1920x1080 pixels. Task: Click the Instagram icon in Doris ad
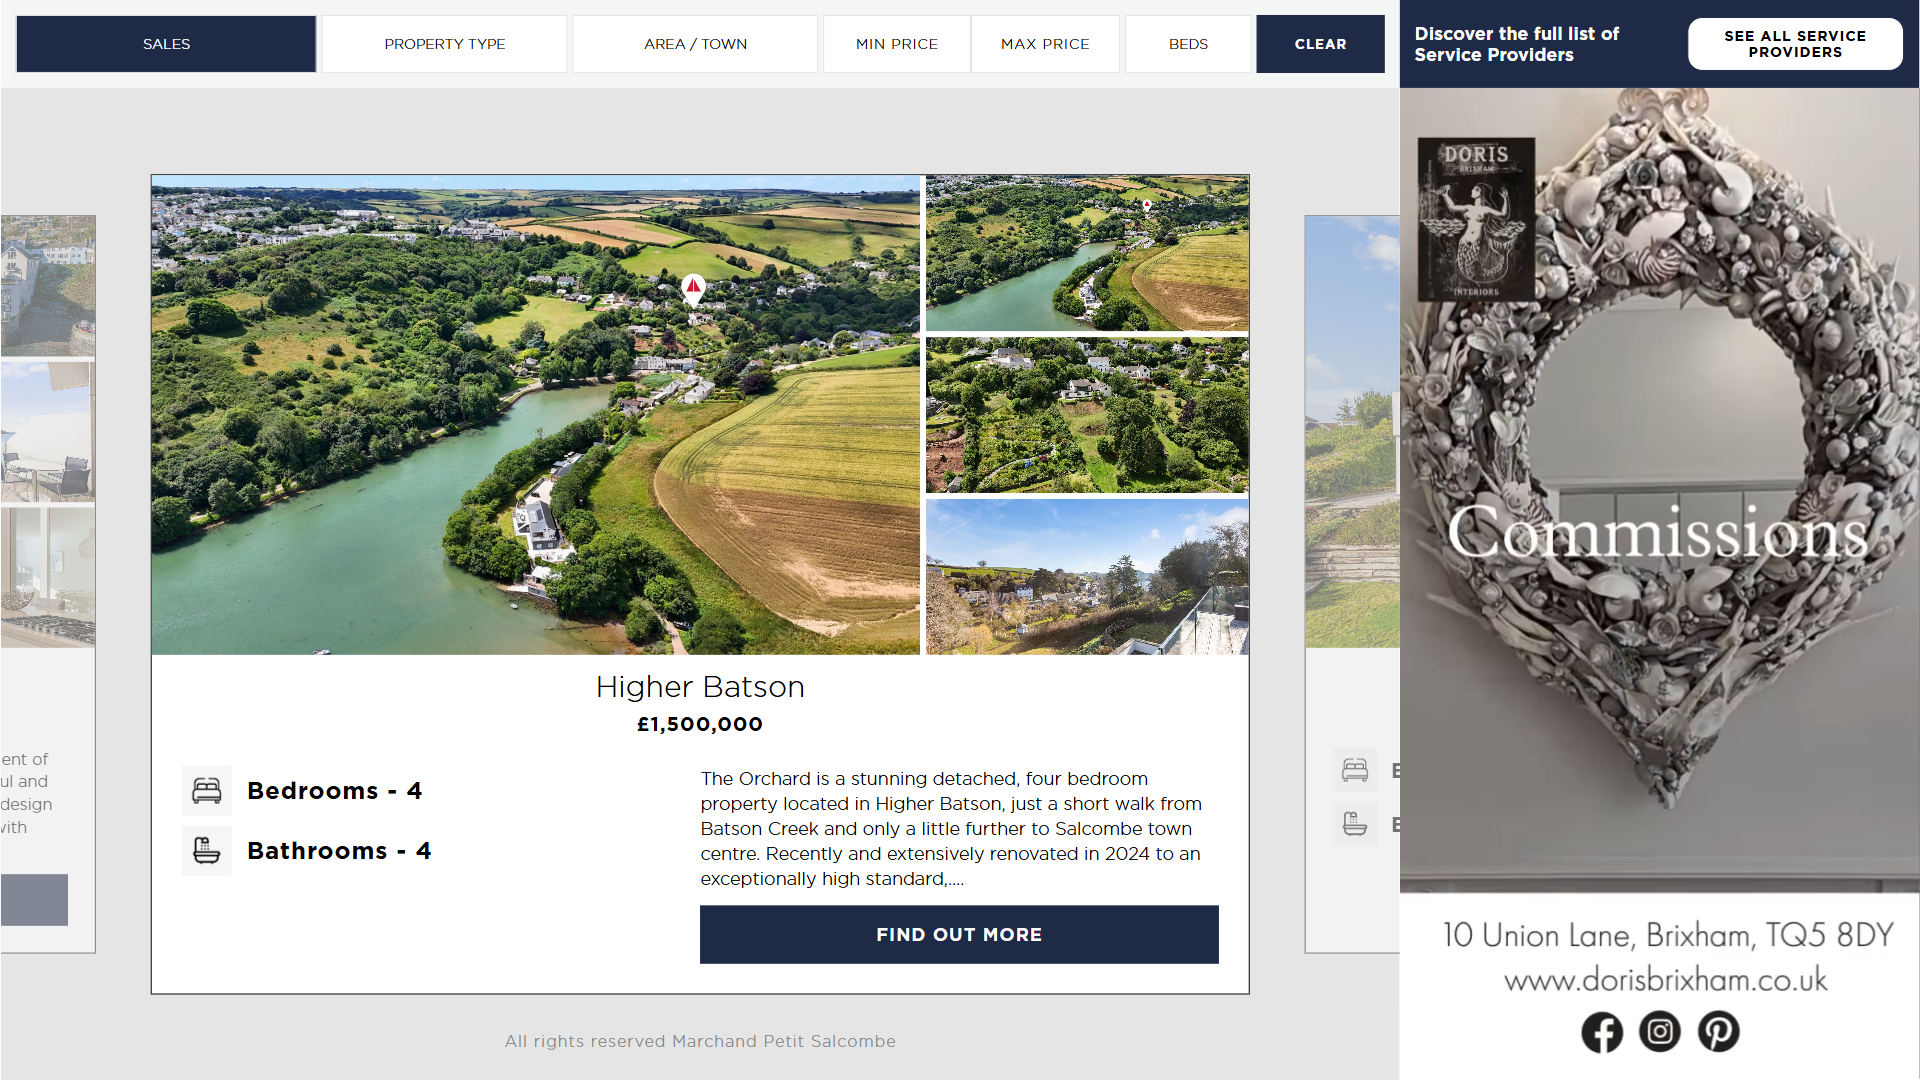coord(1660,1032)
